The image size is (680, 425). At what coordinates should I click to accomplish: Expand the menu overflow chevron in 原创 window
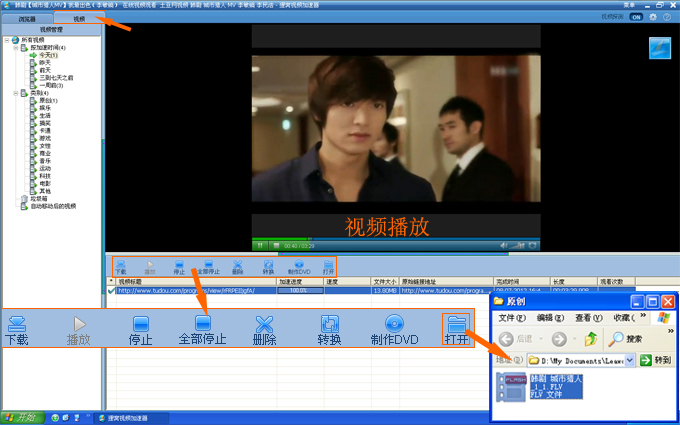click(x=643, y=315)
